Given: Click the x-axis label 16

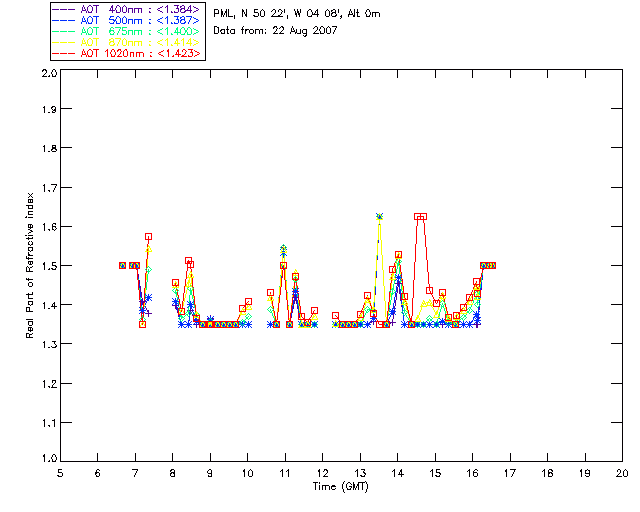Looking at the screenshot, I should (472, 473).
